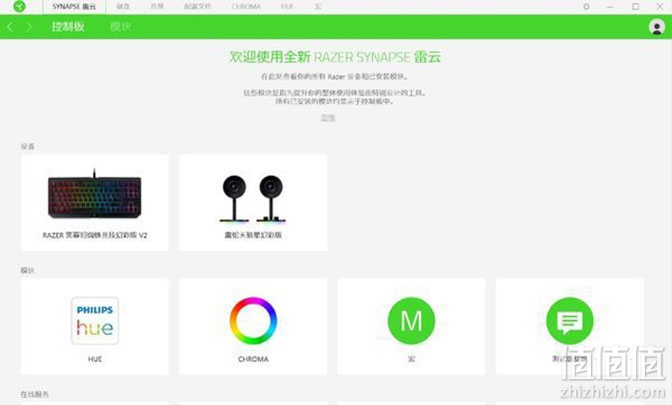Click the Razer logo icon at top left
The height and width of the screenshot is (405, 672).
click(x=19, y=6)
